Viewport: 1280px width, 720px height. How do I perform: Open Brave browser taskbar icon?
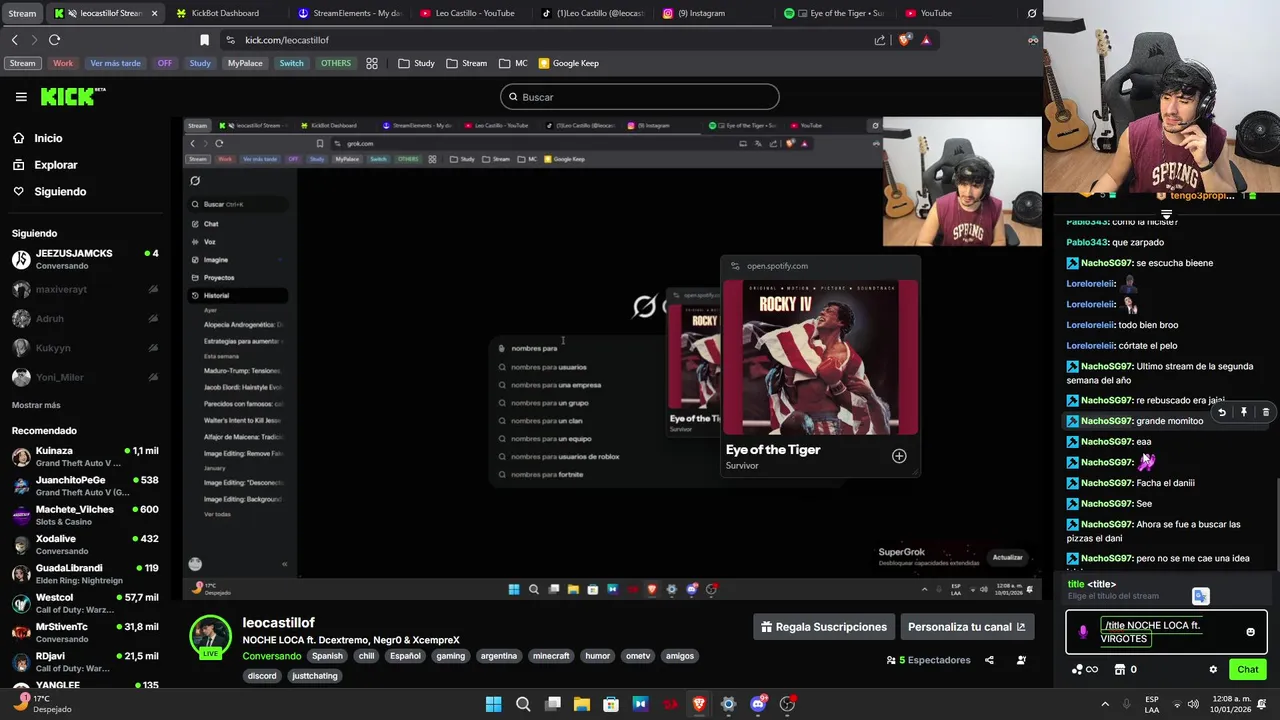click(699, 704)
